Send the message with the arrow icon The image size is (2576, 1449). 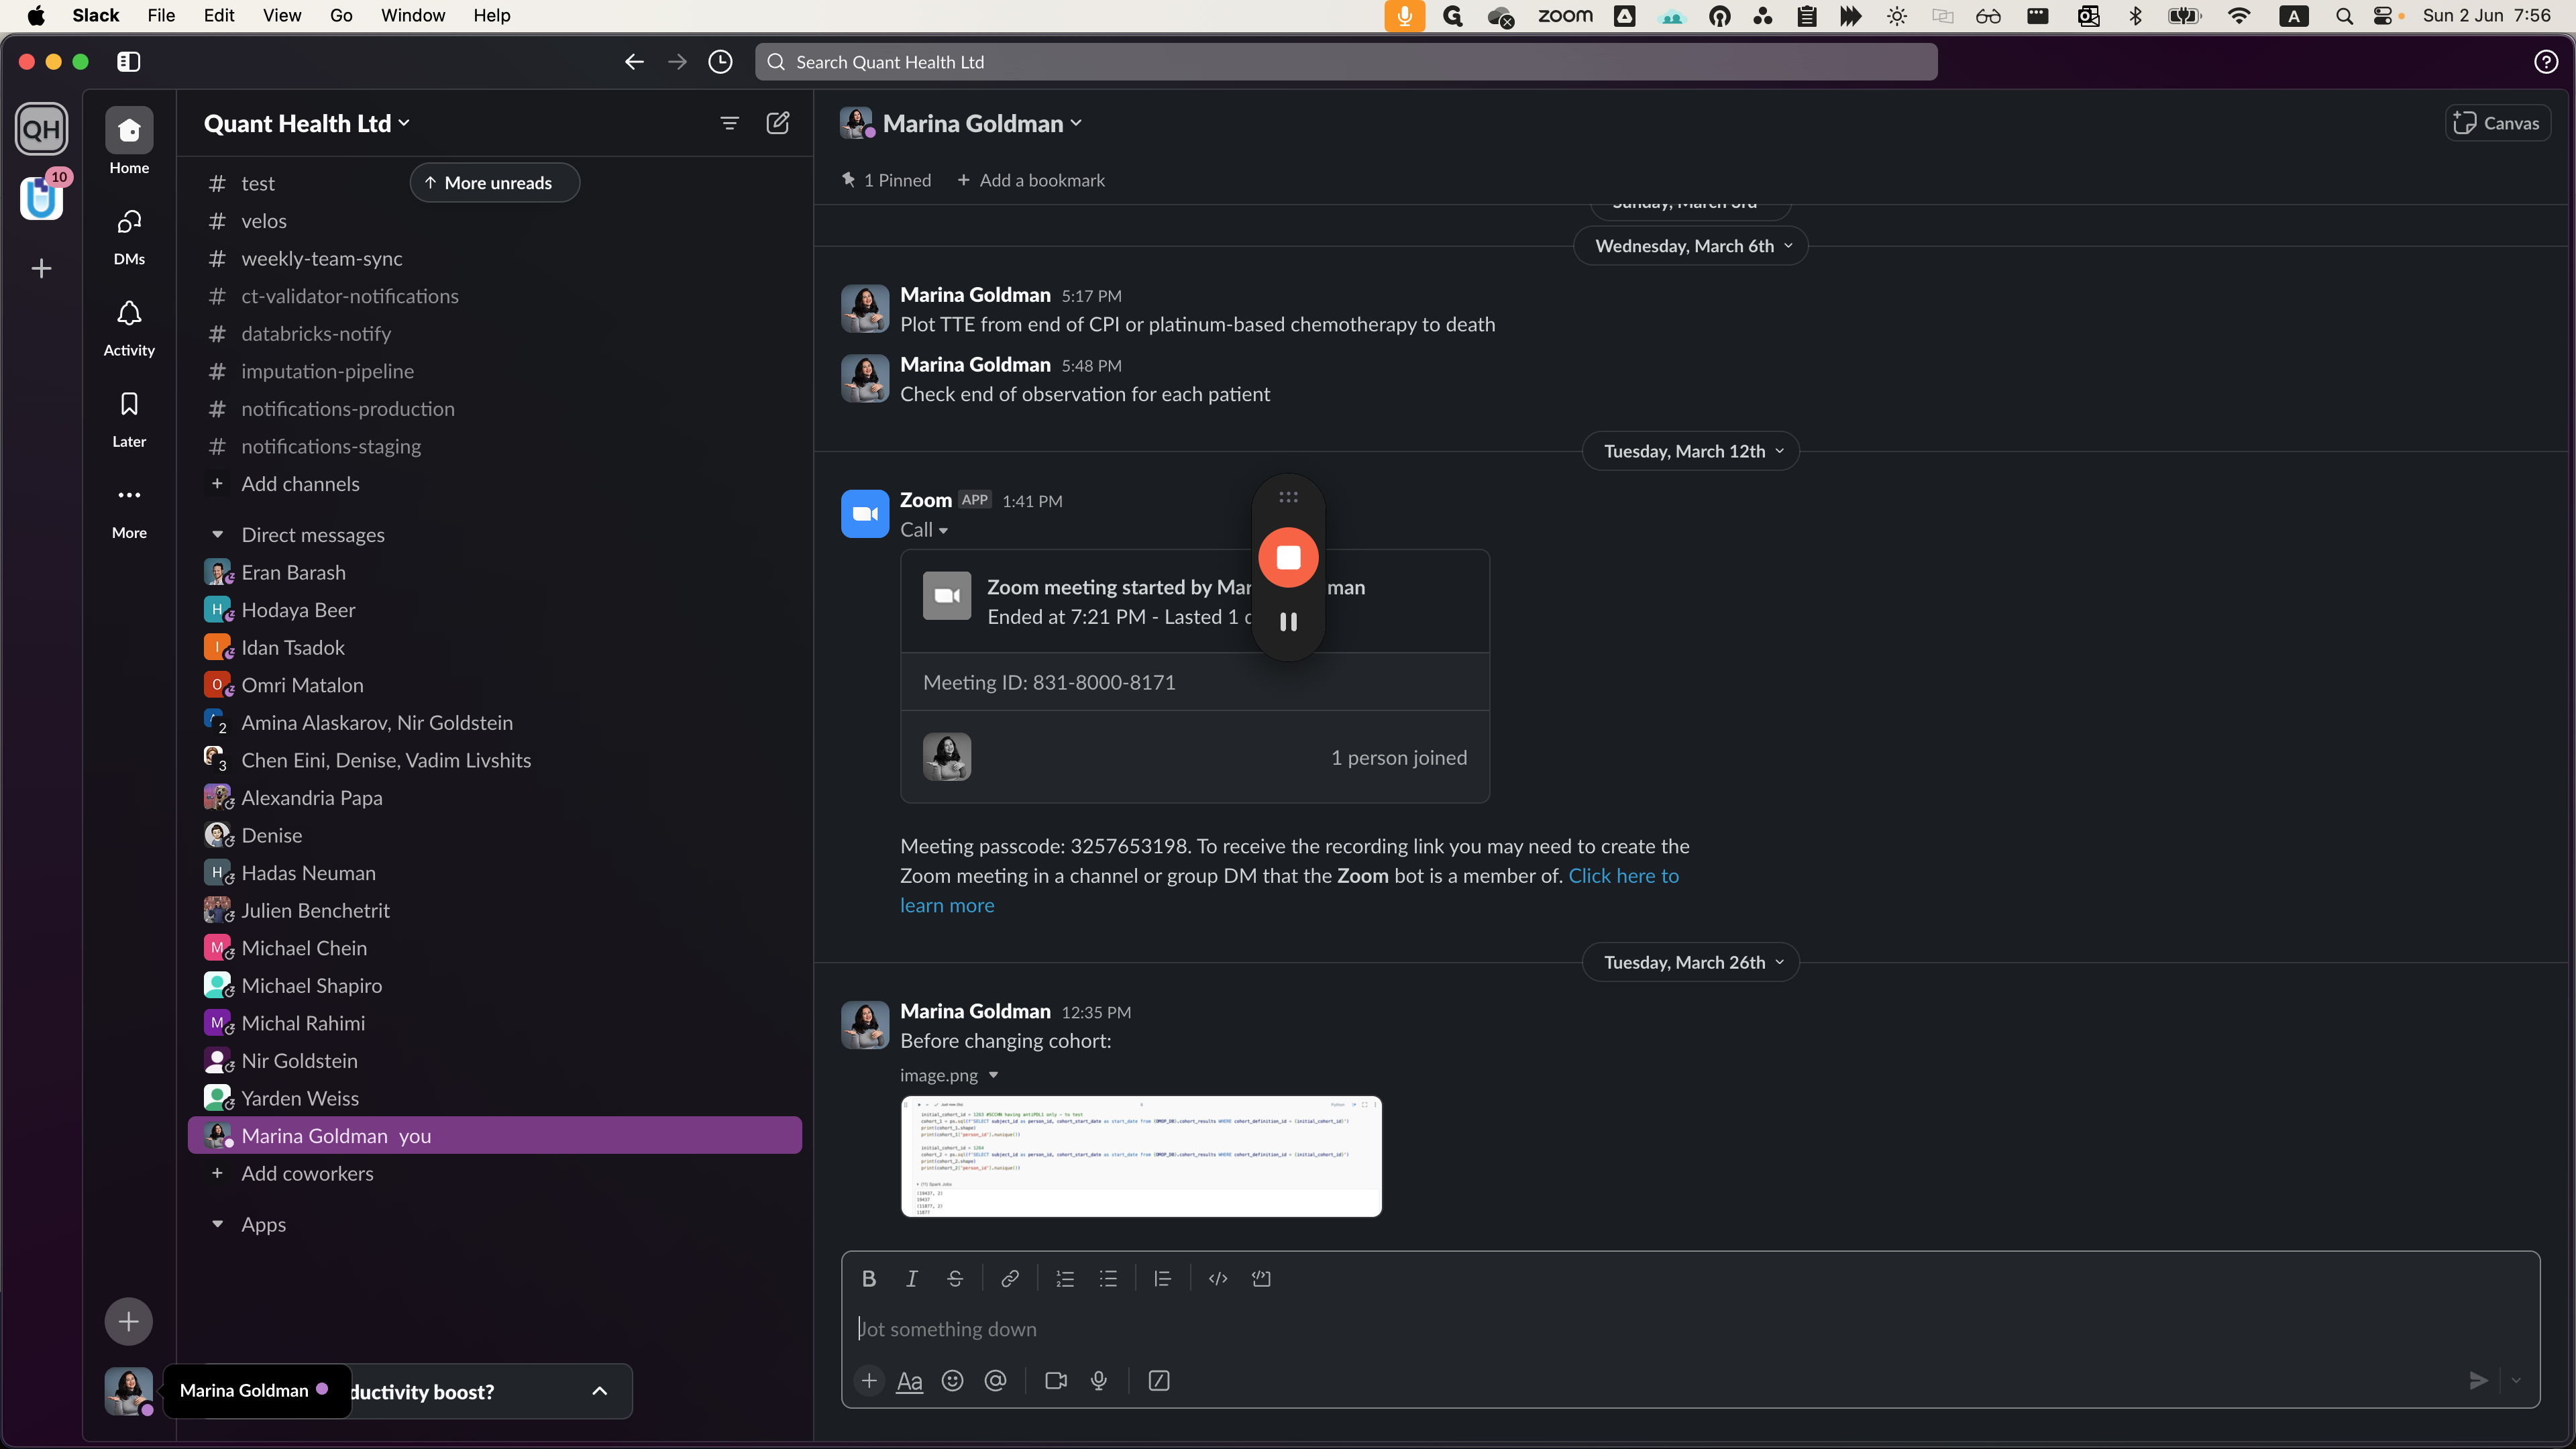point(2478,1380)
